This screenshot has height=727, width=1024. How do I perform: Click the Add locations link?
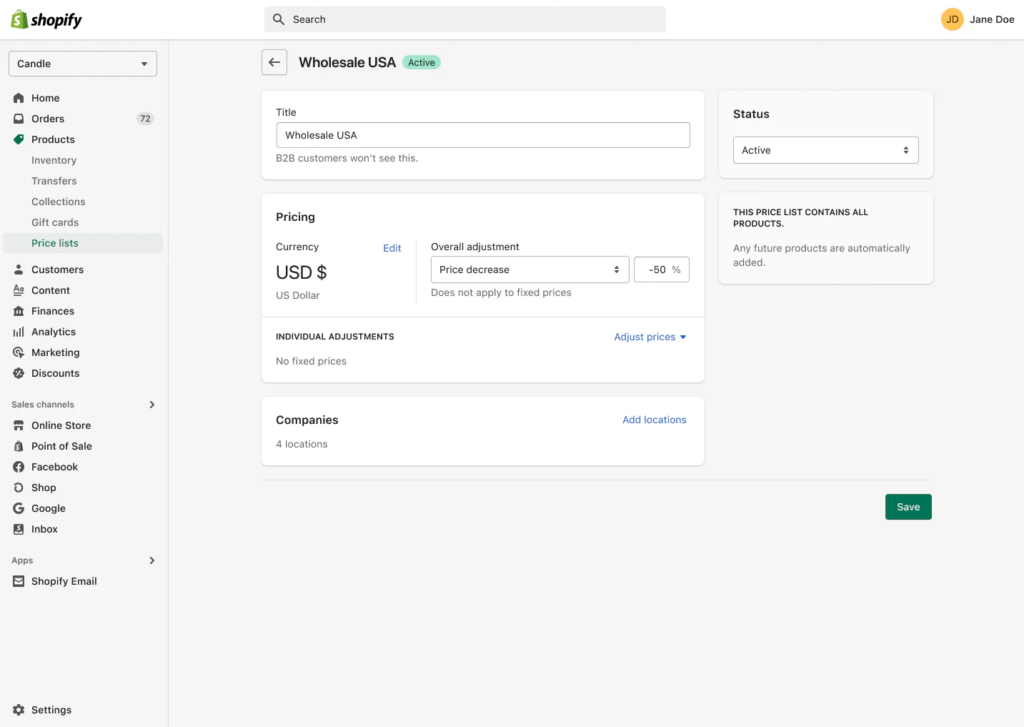(x=654, y=420)
